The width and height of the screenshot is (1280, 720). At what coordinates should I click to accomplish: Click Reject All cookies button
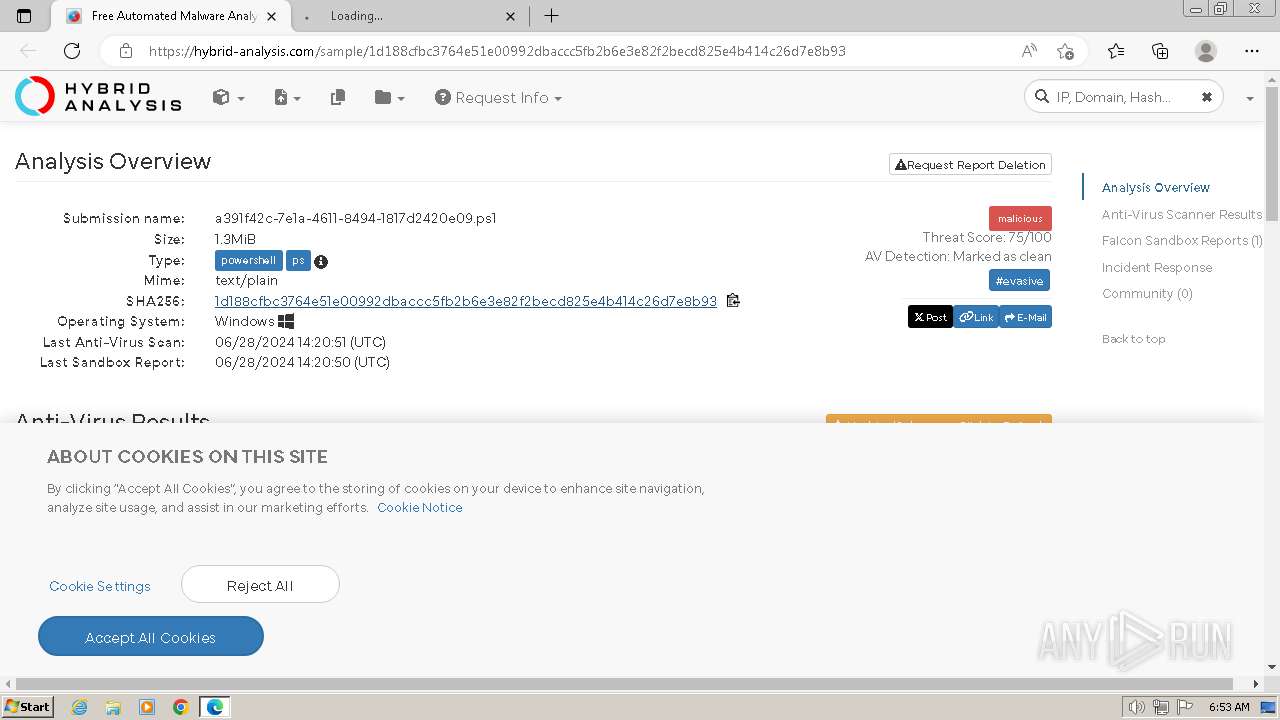(260, 585)
